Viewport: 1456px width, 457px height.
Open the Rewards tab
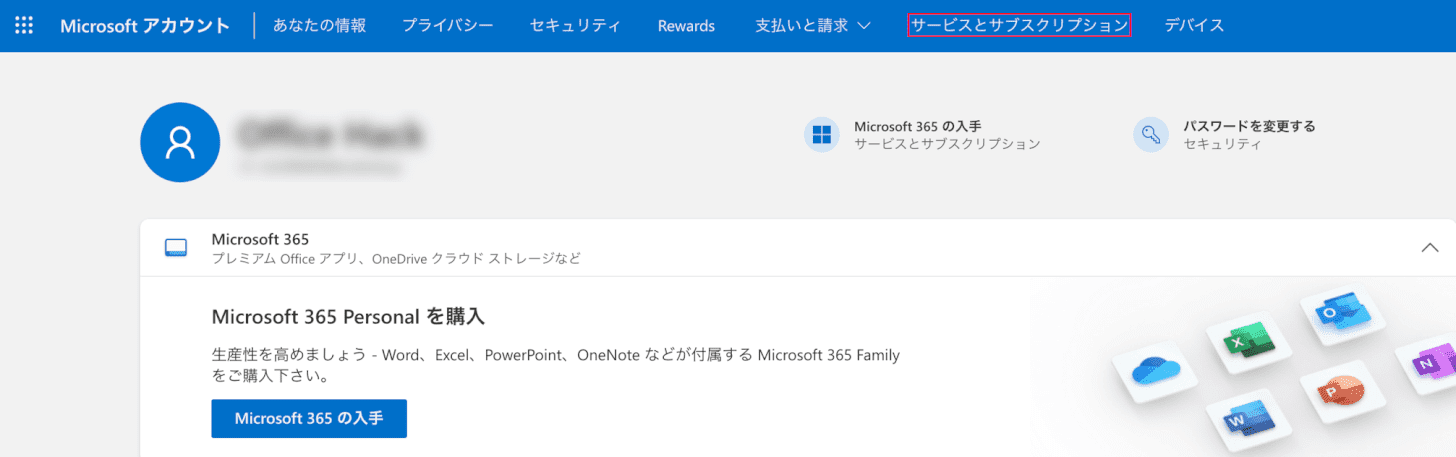pyautogui.click(x=686, y=26)
